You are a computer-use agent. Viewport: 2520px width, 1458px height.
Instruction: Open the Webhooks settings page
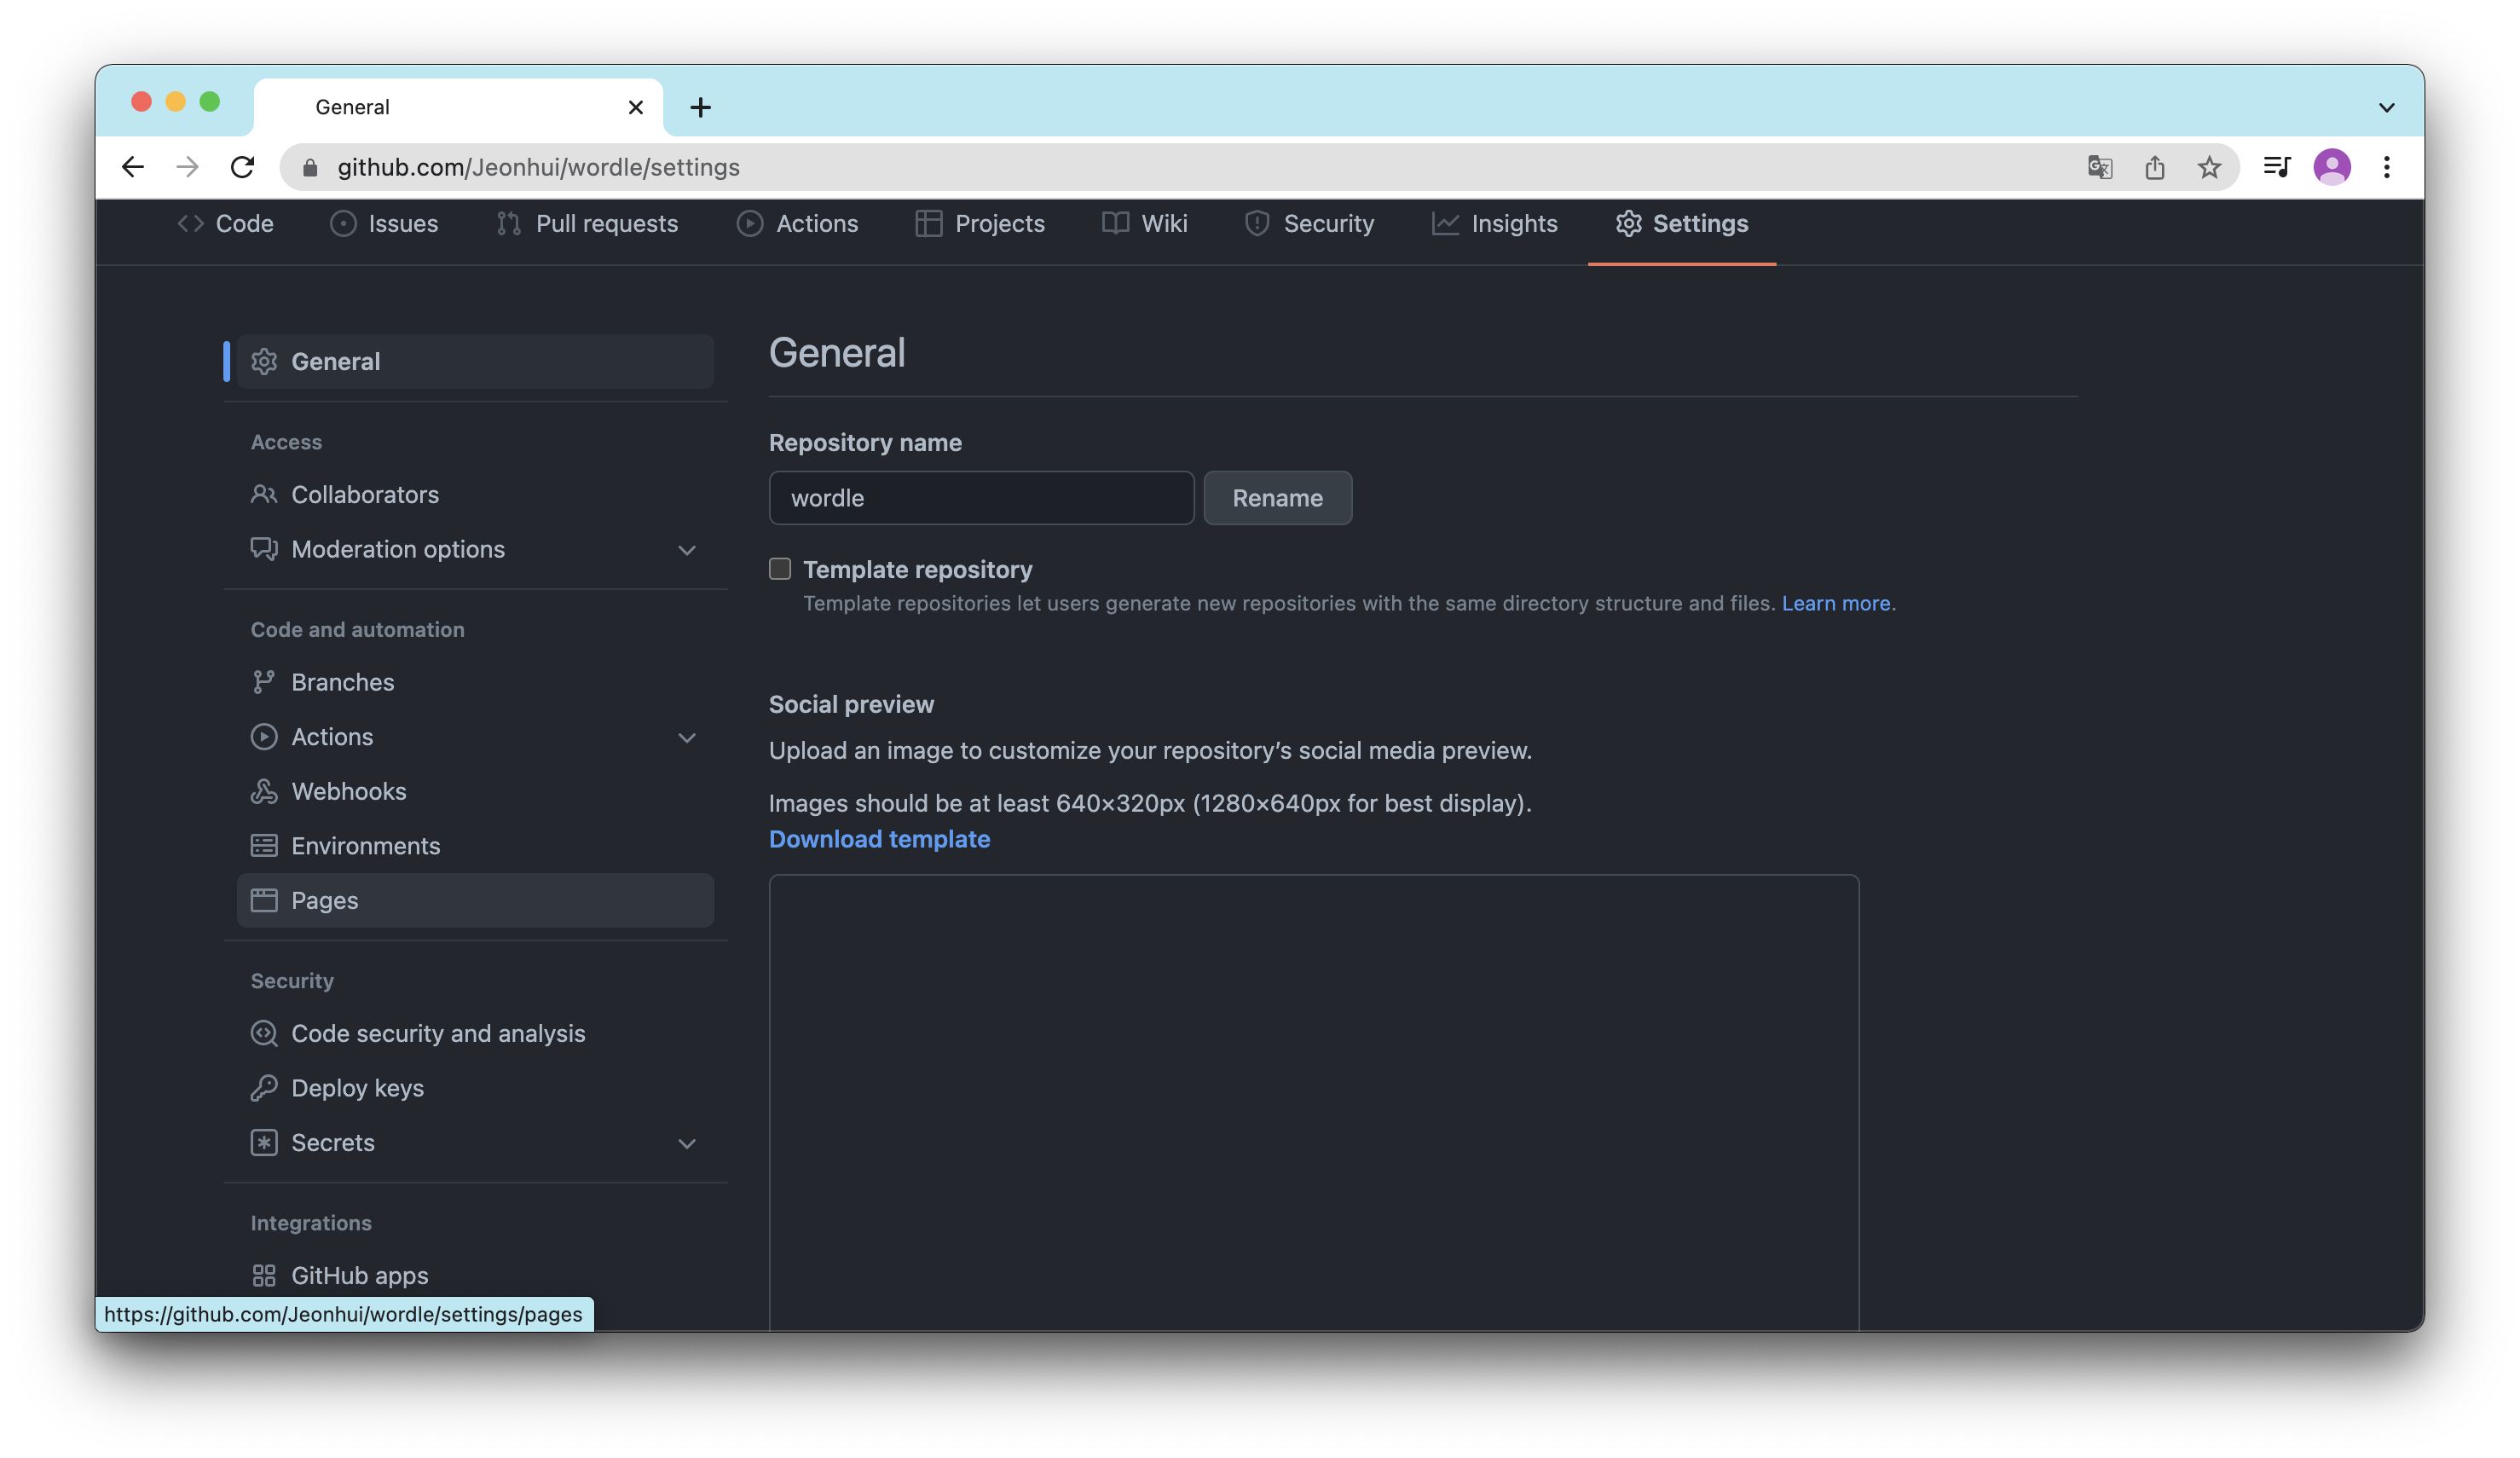coord(475,791)
